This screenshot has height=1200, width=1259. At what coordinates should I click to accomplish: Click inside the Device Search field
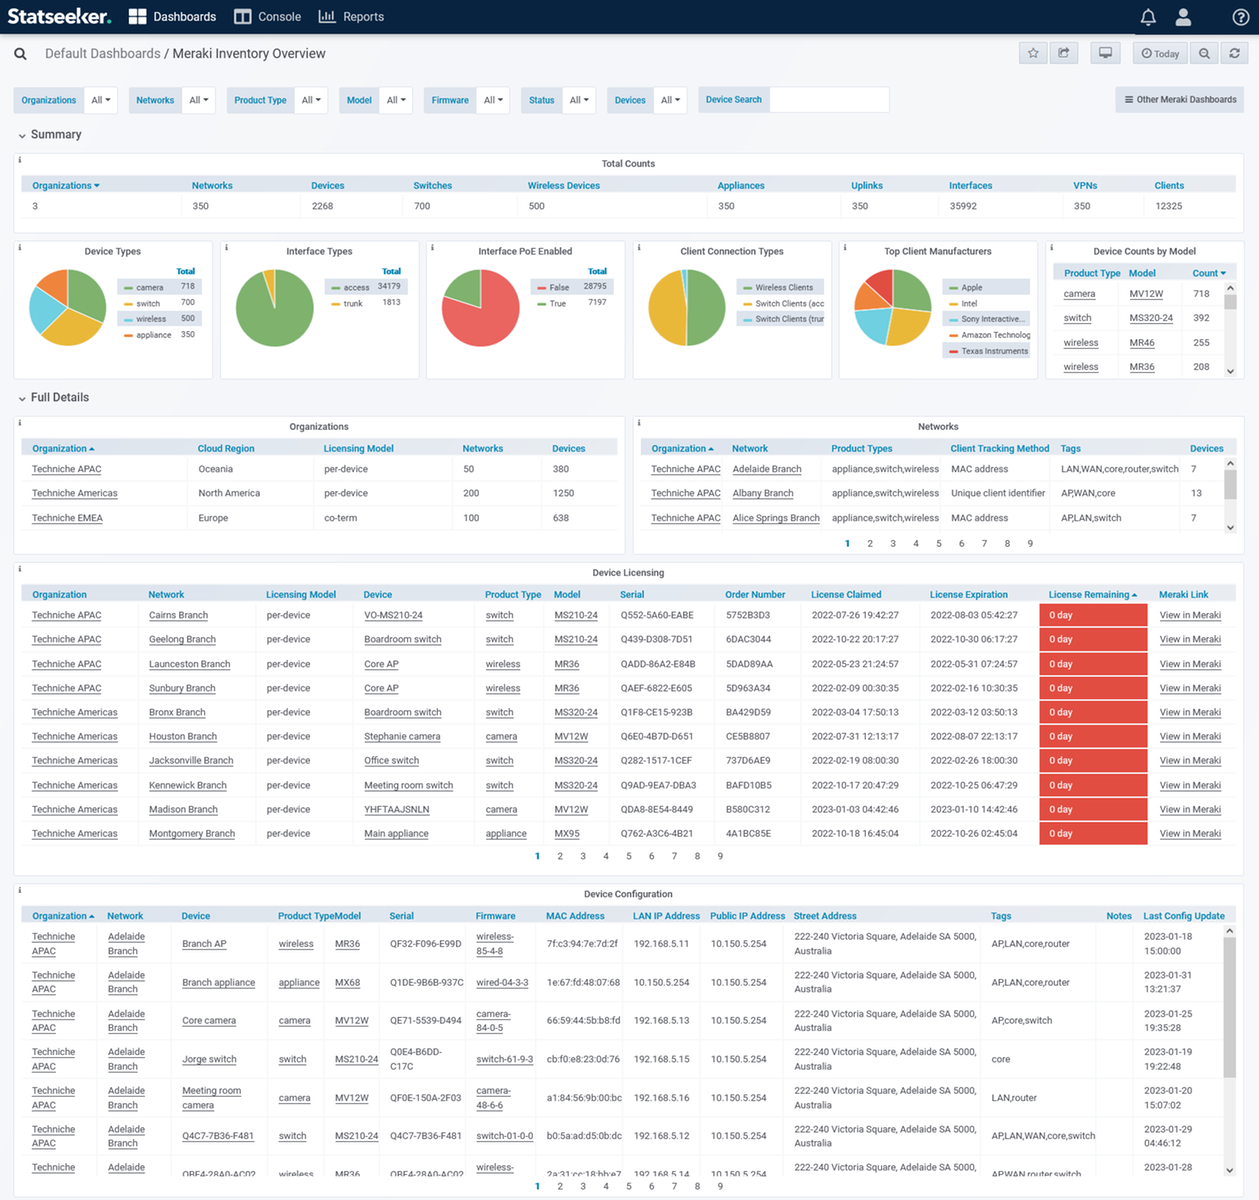pyautogui.click(x=830, y=99)
